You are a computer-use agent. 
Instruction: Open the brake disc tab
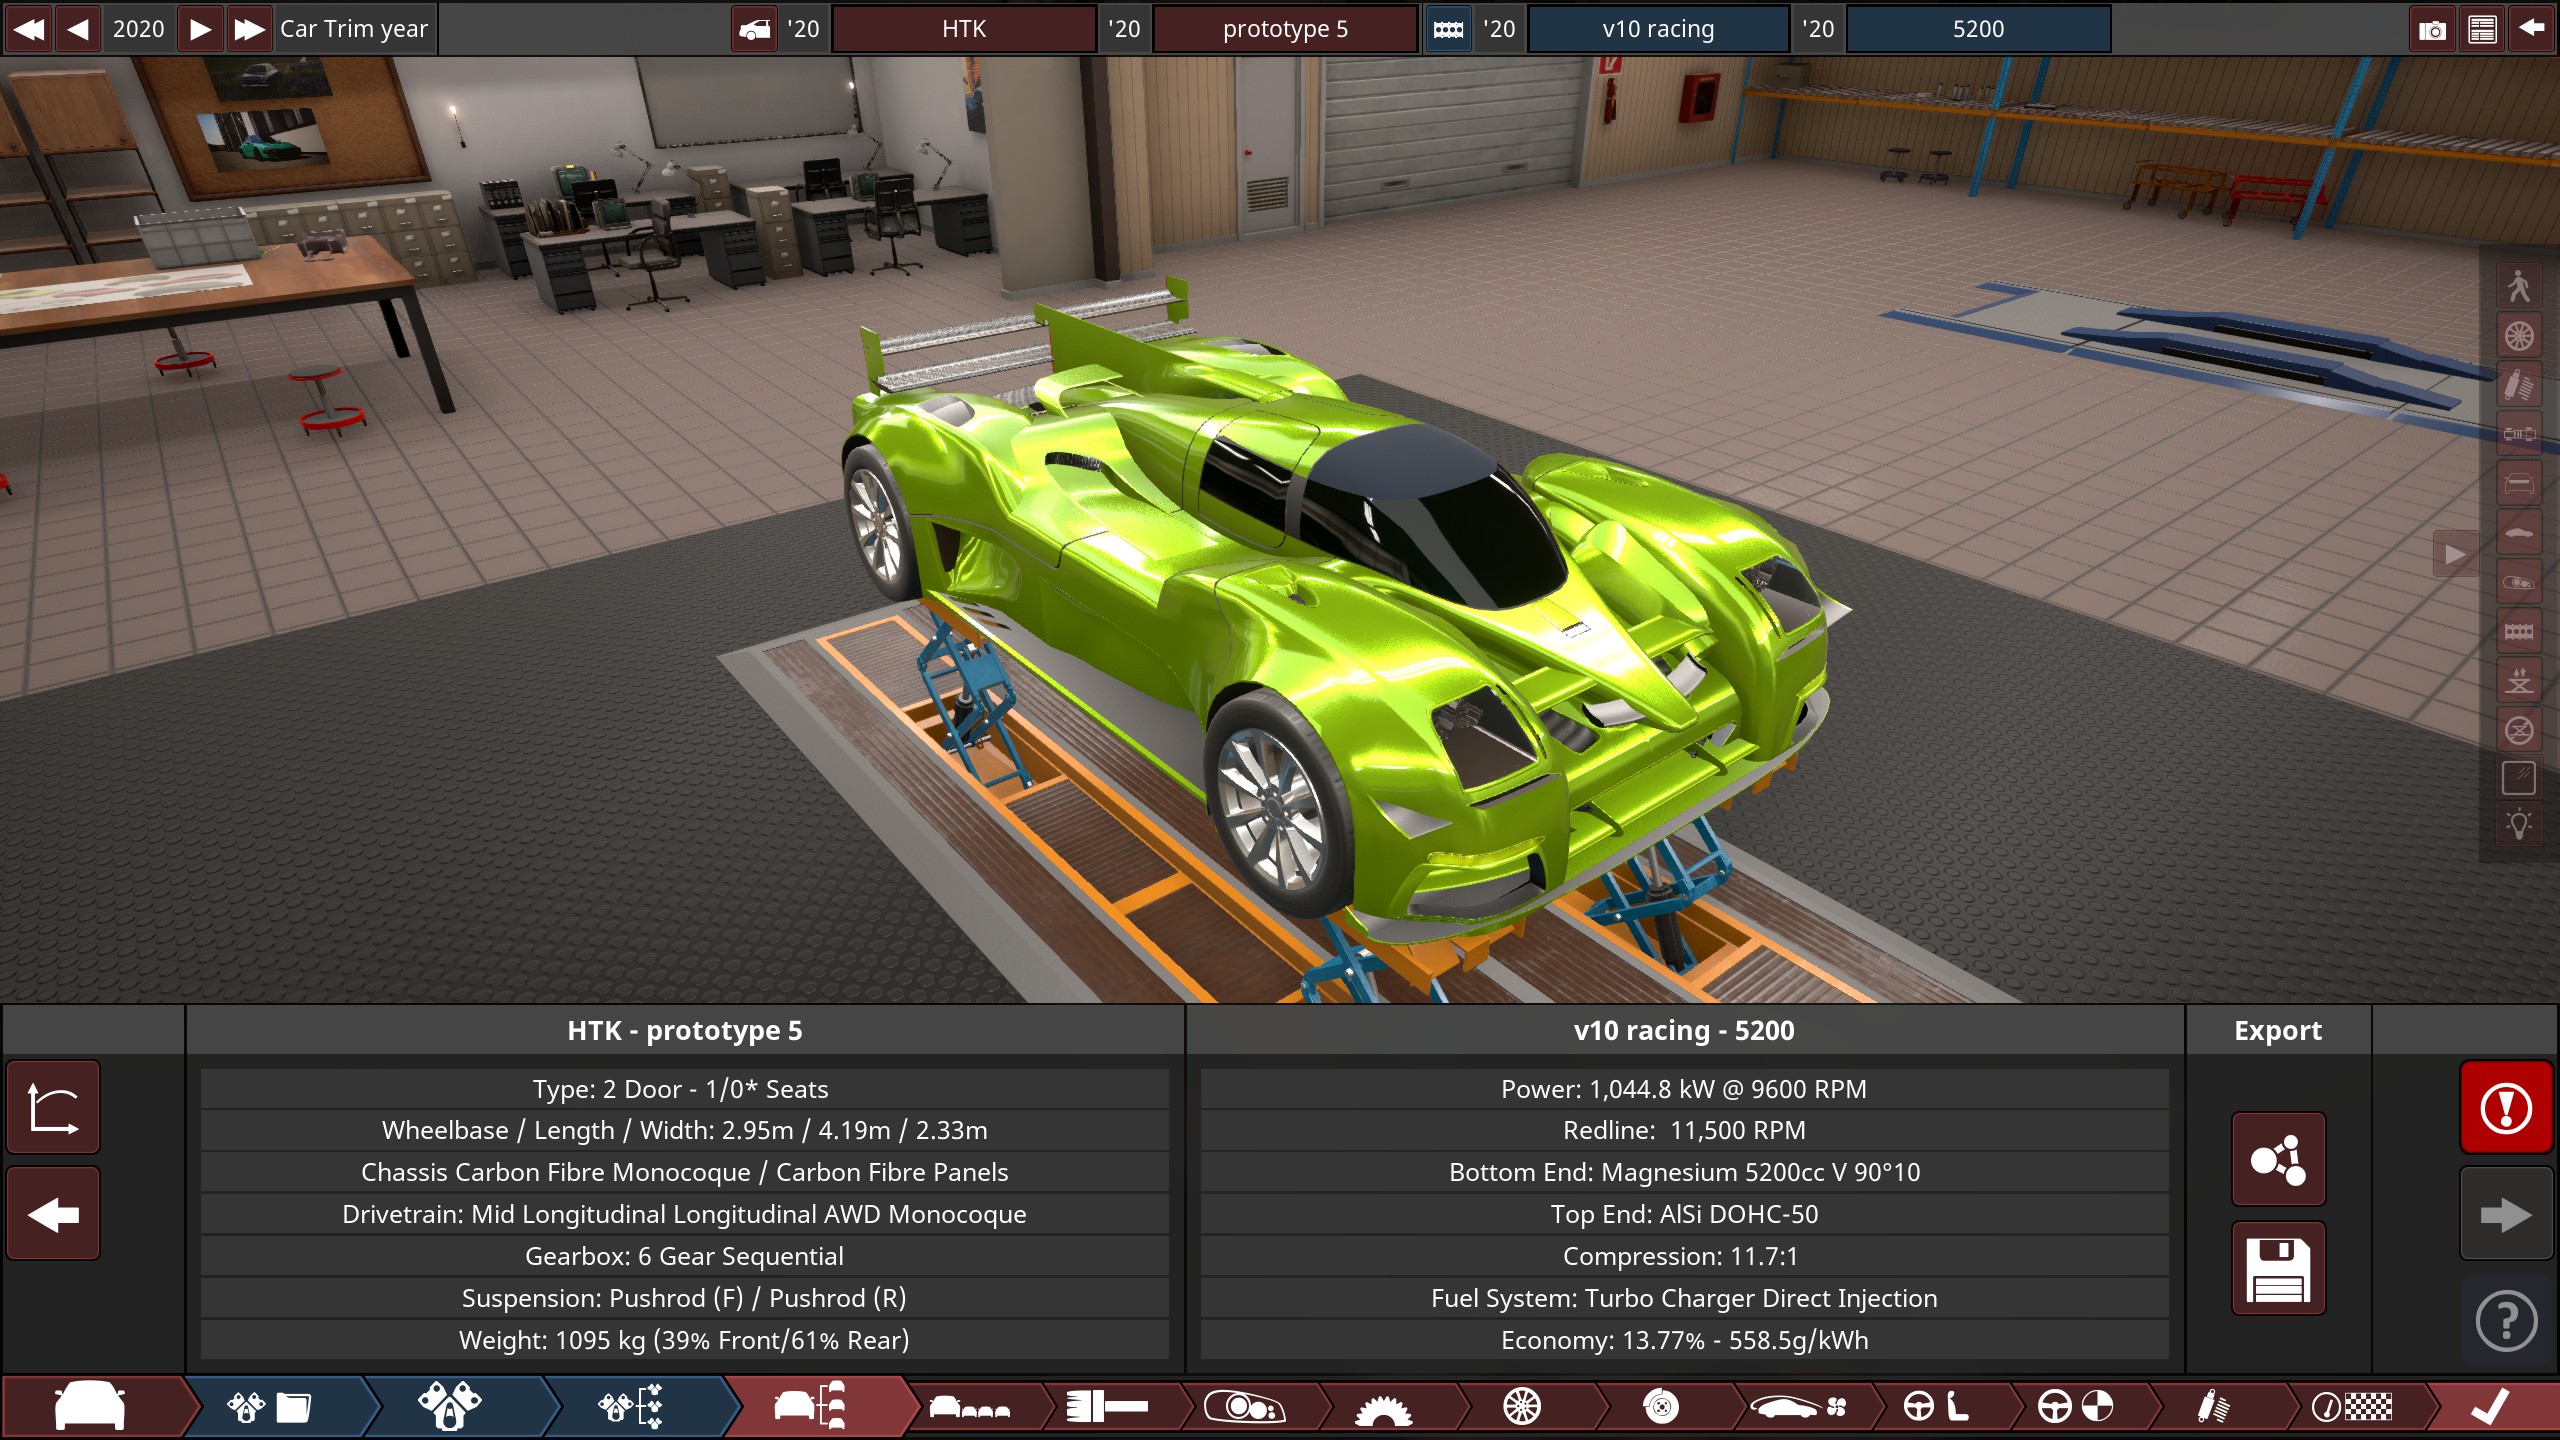coord(1660,1408)
